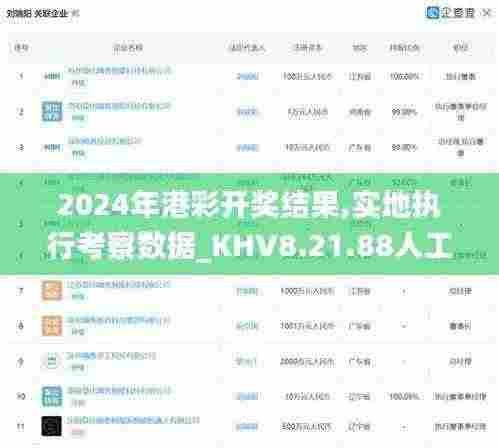Click the Qichacha logo at top right
The image size is (499, 448).
[450, 13]
